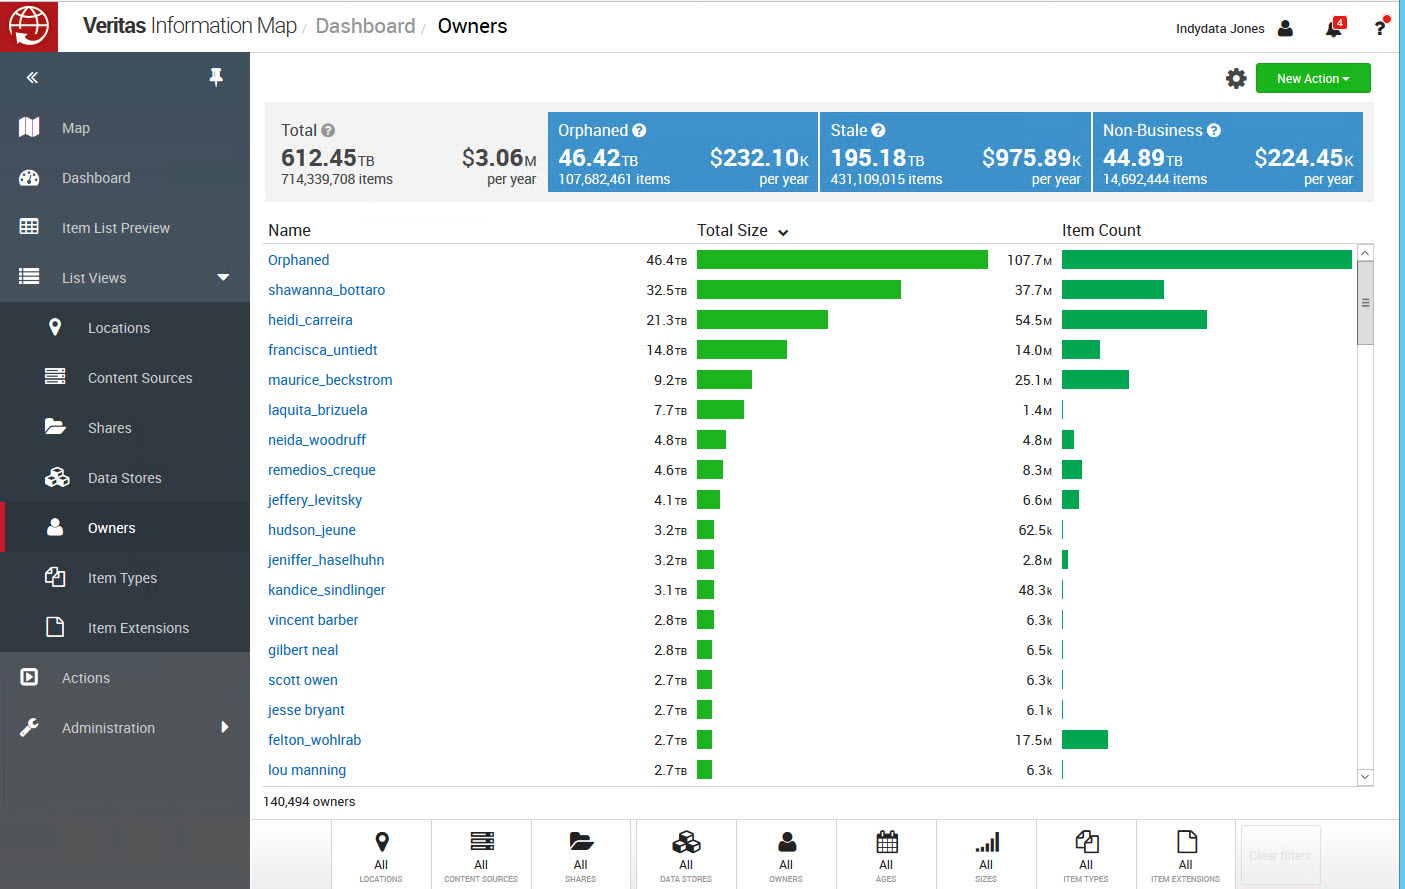The width and height of the screenshot is (1405, 889).
Task: Open the settings gear icon
Action: [x=1236, y=78]
